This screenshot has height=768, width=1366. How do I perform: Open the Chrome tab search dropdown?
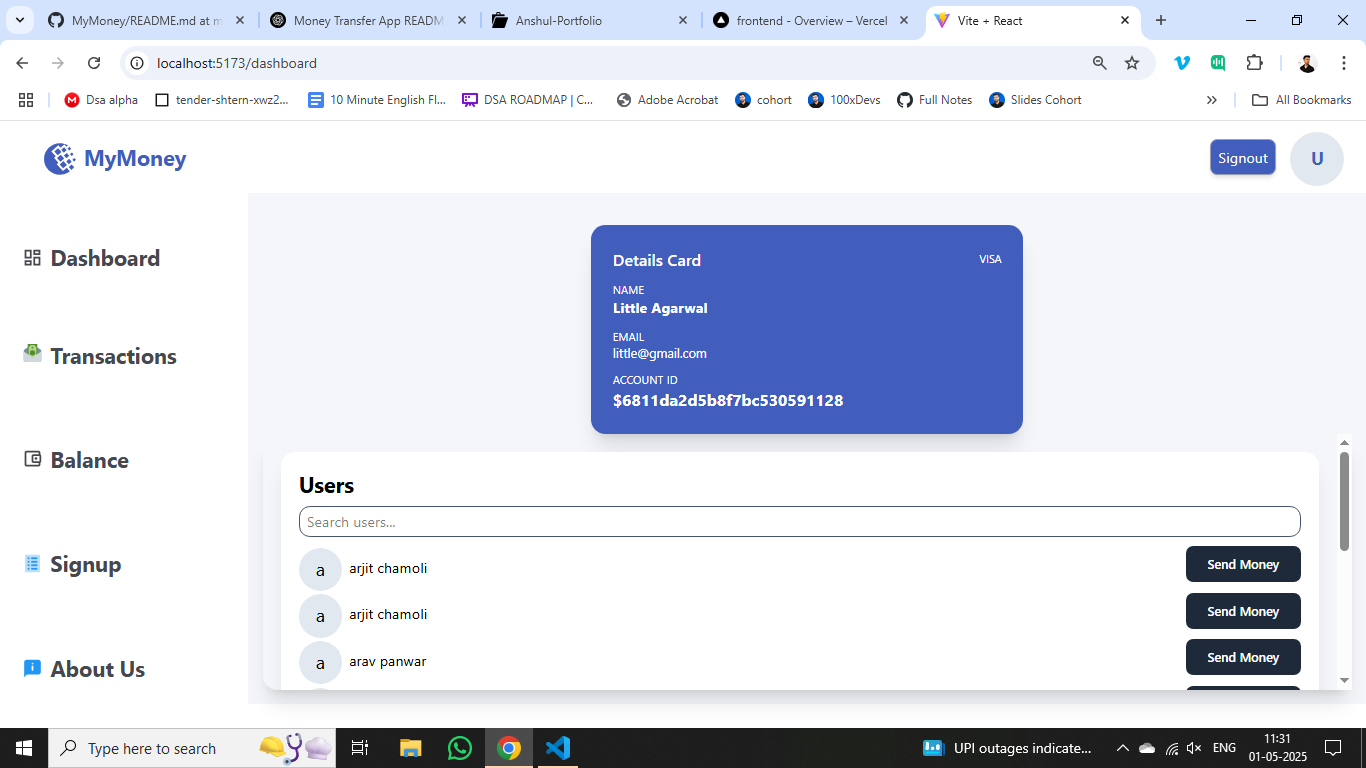22,20
